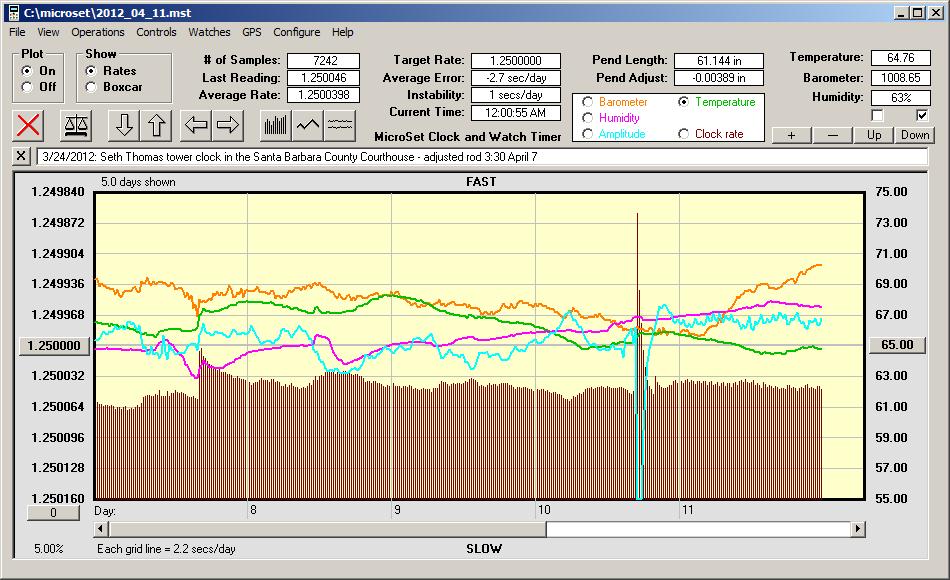Click the plus (+) button
950x580 pixels.
791,135
